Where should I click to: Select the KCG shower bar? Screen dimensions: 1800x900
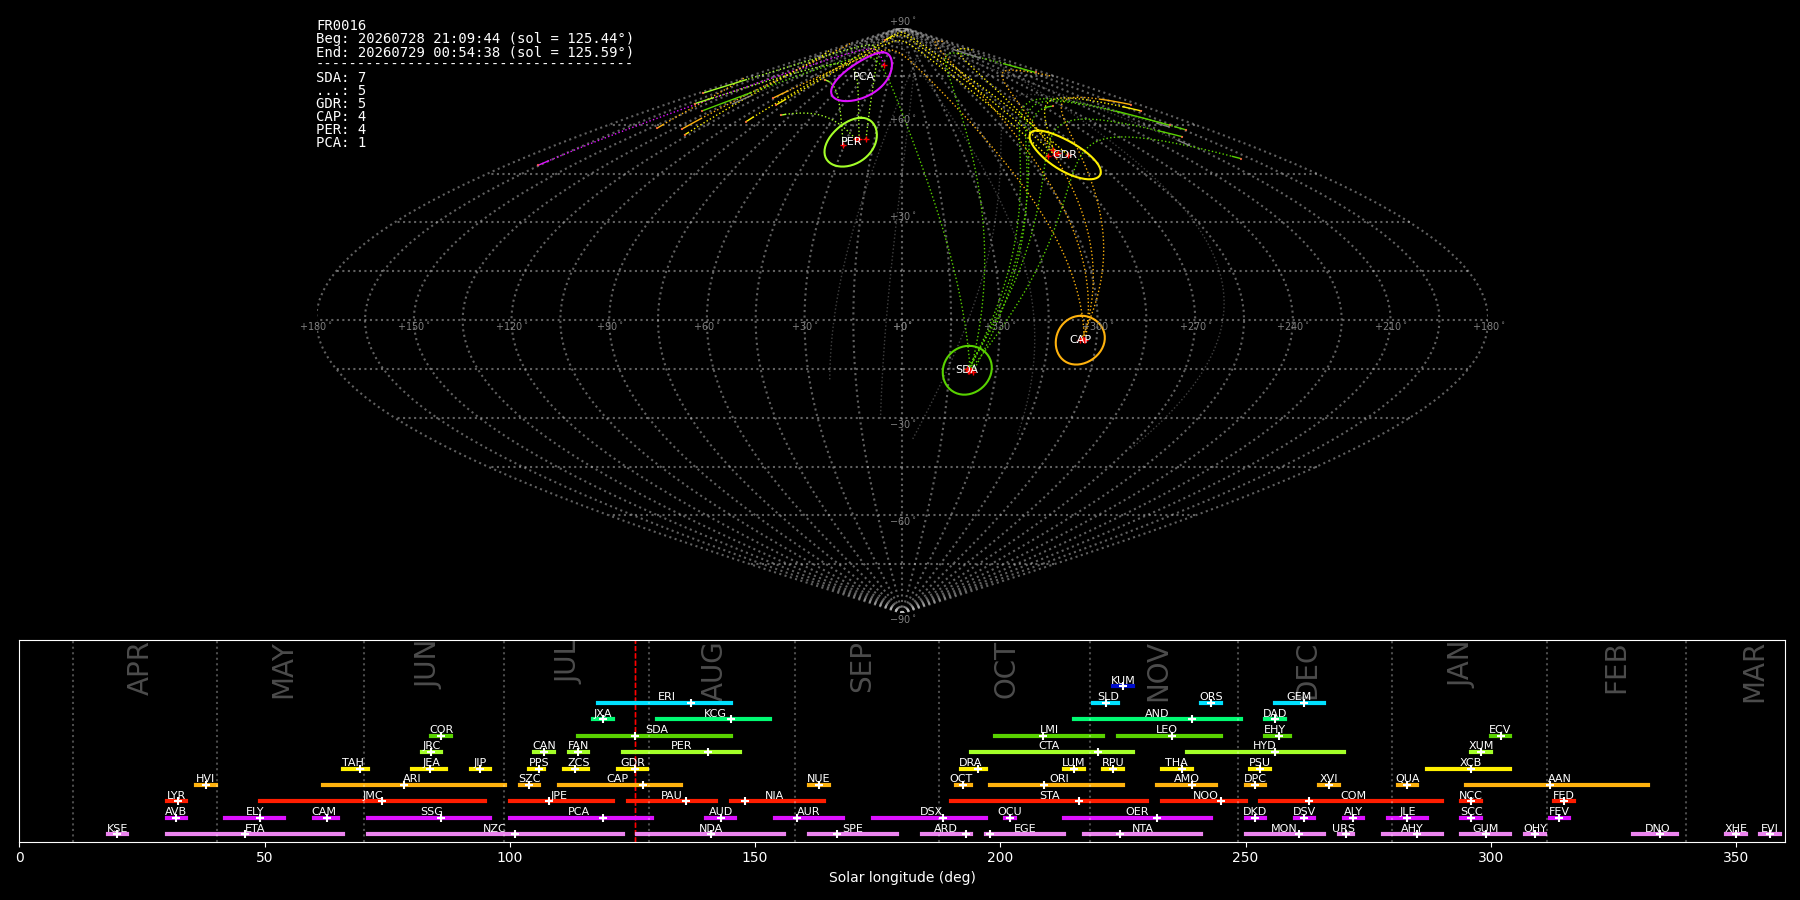[713, 719]
